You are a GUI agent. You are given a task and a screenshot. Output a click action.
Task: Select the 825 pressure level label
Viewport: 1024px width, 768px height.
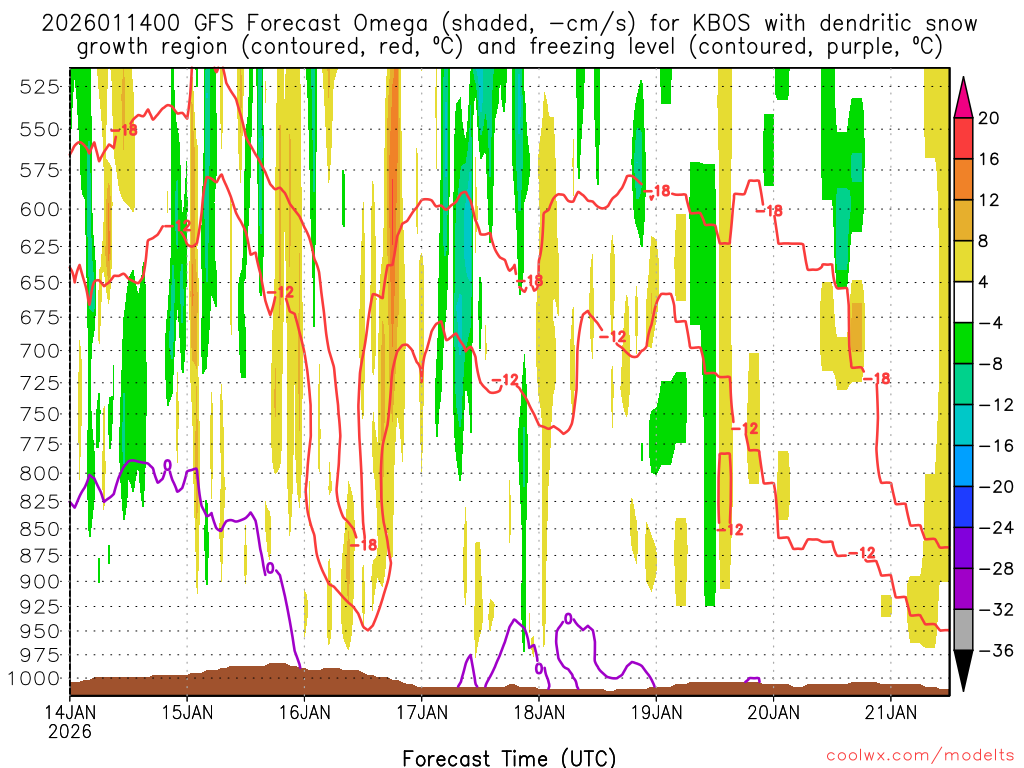point(40,502)
